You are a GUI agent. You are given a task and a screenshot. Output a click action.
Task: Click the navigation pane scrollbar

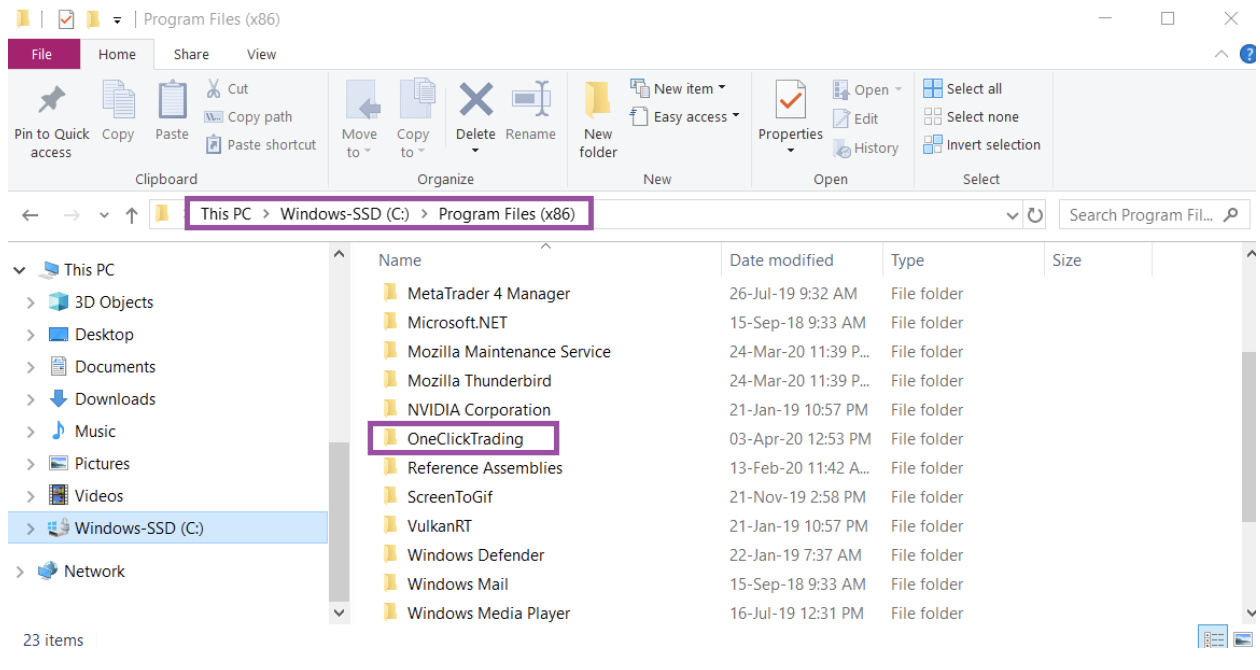click(x=339, y=520)
